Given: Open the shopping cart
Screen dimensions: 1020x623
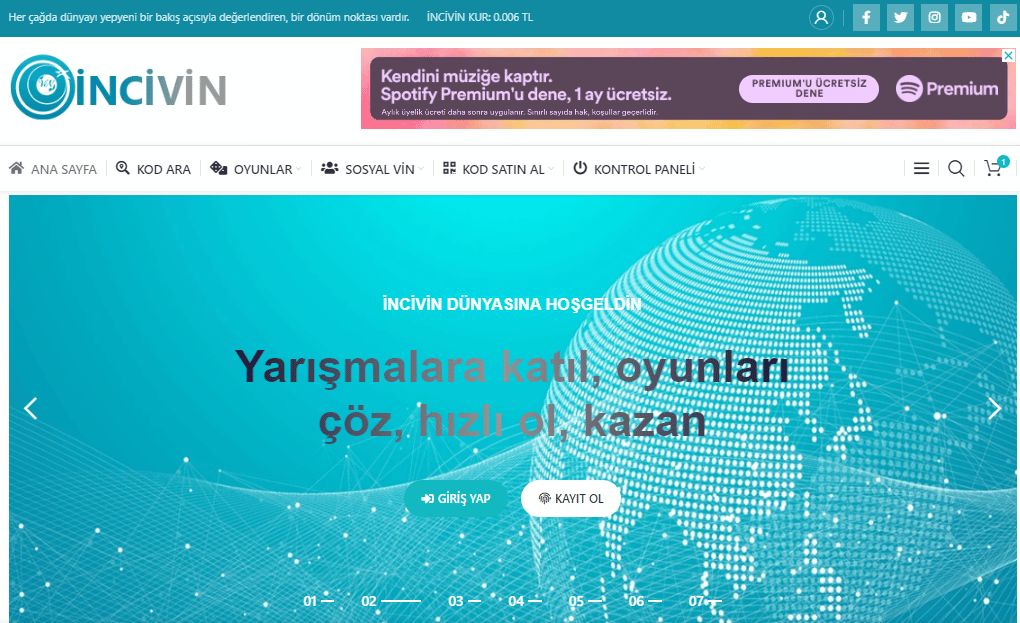Looking at the screenshot, I should tap(995, 166).
